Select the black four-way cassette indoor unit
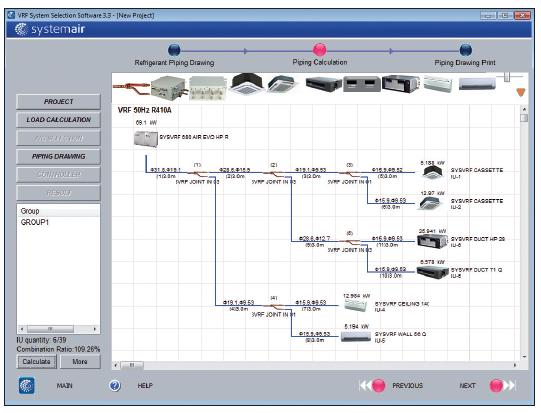Image resolution: width=541 pixels, height=413 pixels. tap(247, 84)
